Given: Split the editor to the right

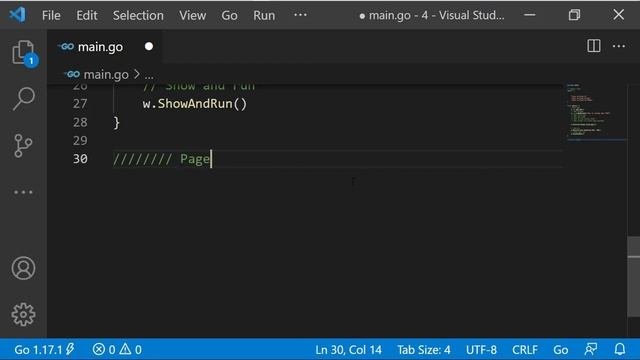Looking at the screenshot, I should point(593,46).
